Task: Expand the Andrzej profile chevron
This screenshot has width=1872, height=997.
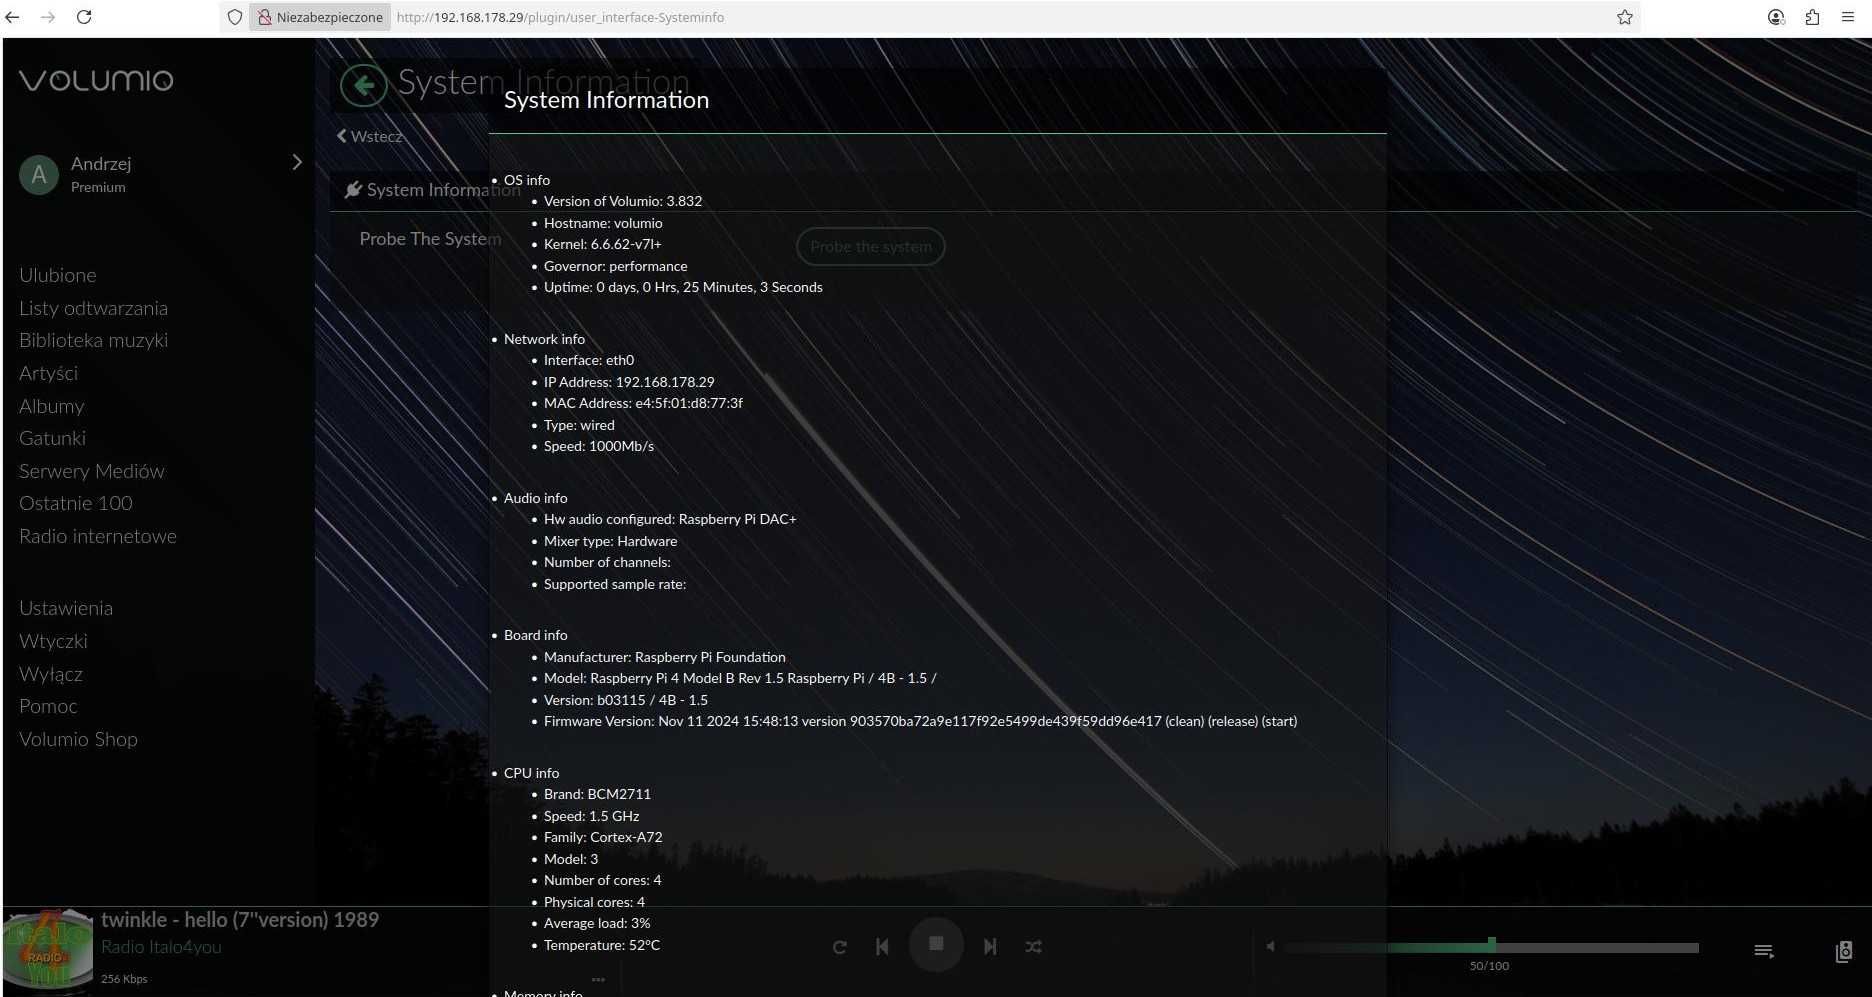Action: pyautogui.click(x=297, y=162)
